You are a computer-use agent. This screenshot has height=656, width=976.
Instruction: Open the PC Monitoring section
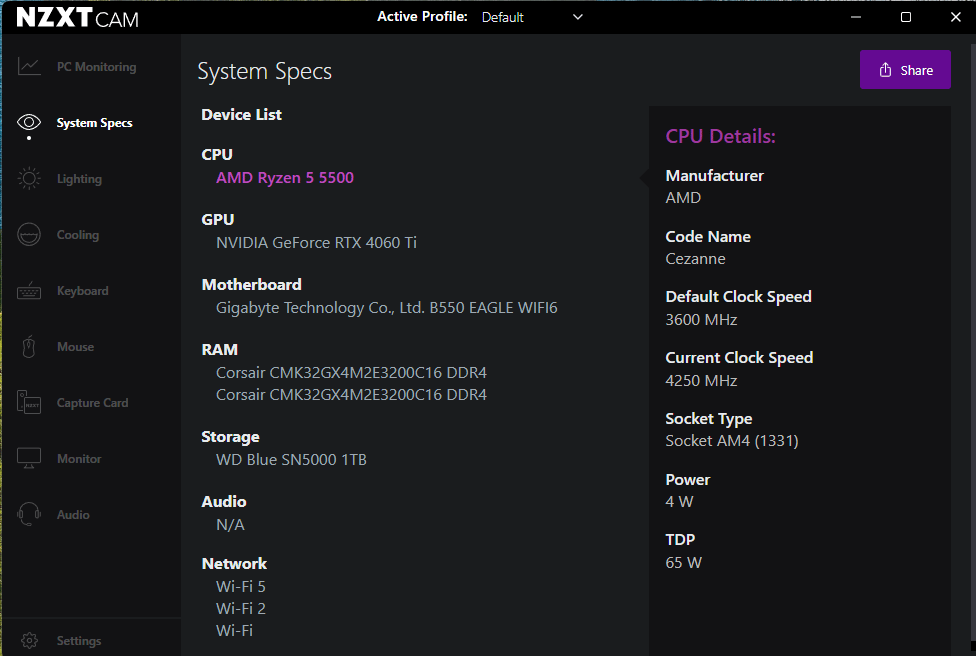tap(96, 67)
